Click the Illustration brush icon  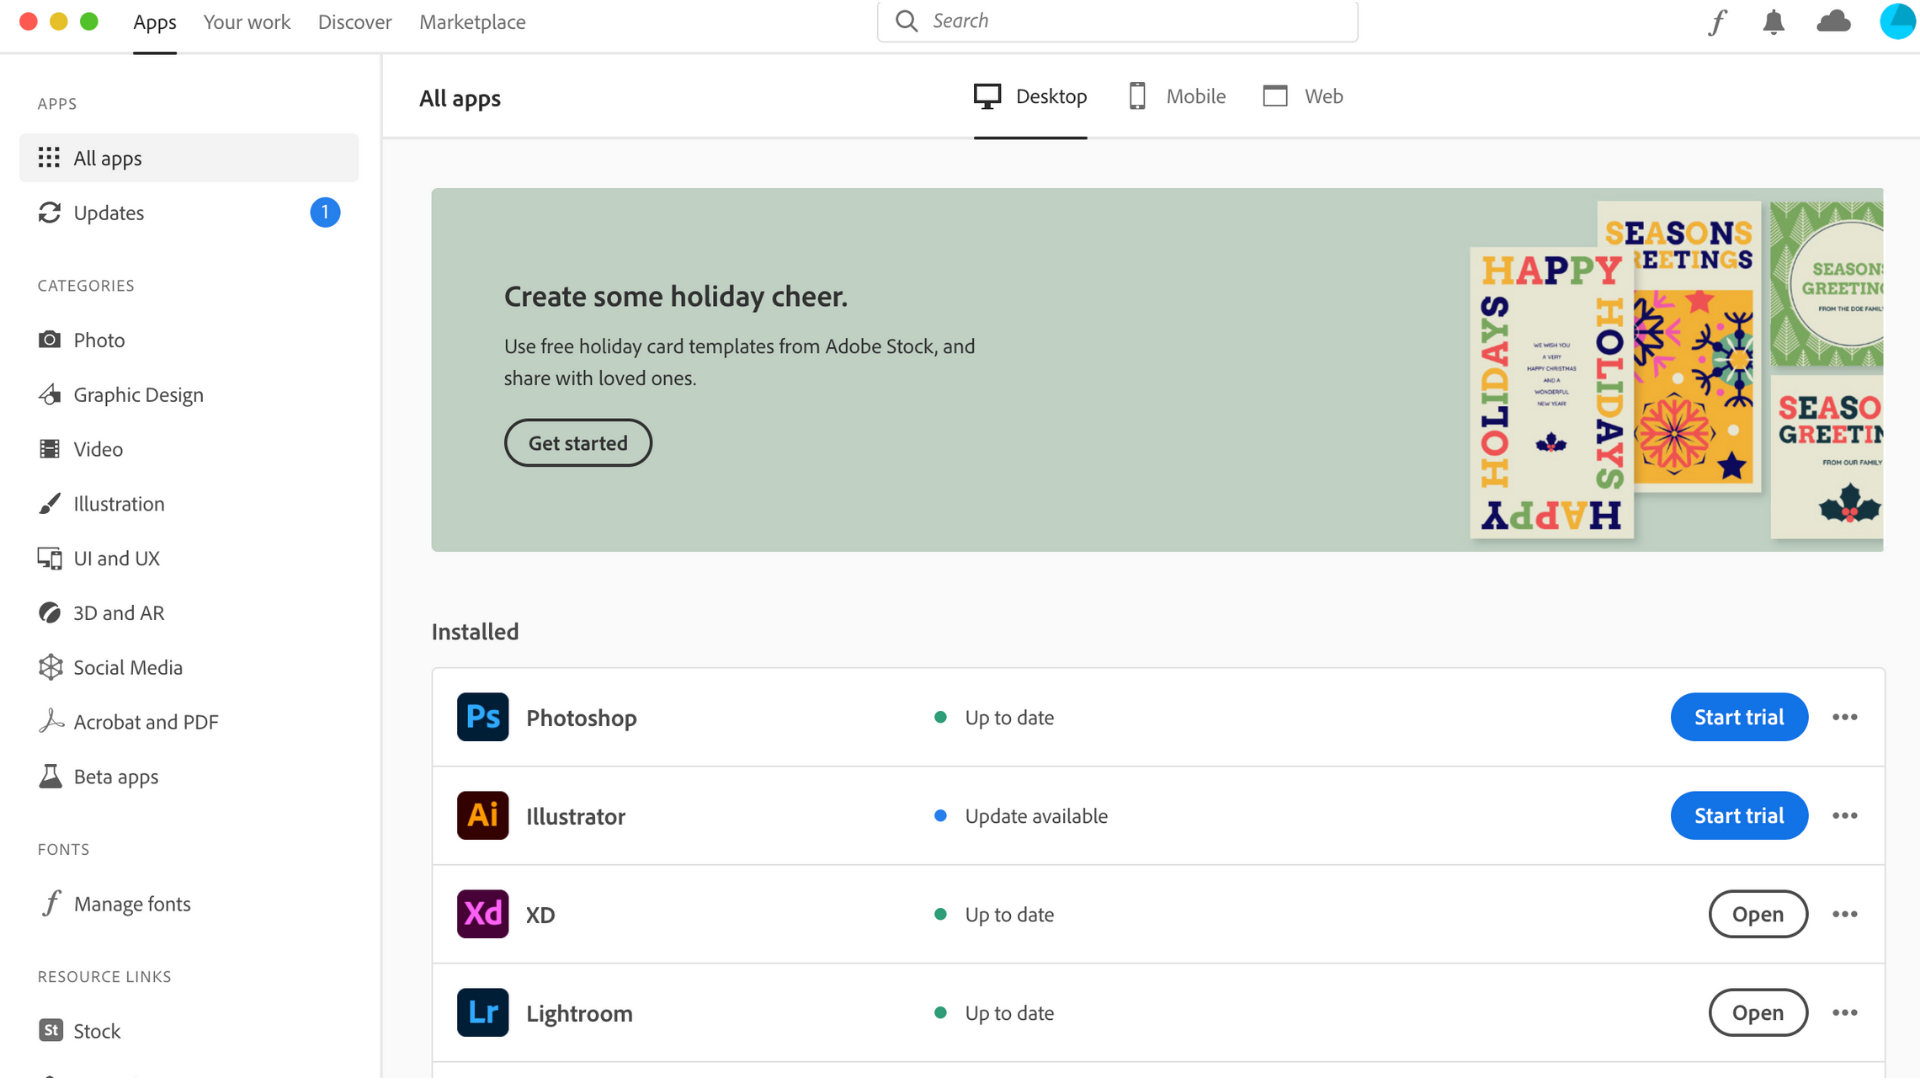tap(49, 503)
